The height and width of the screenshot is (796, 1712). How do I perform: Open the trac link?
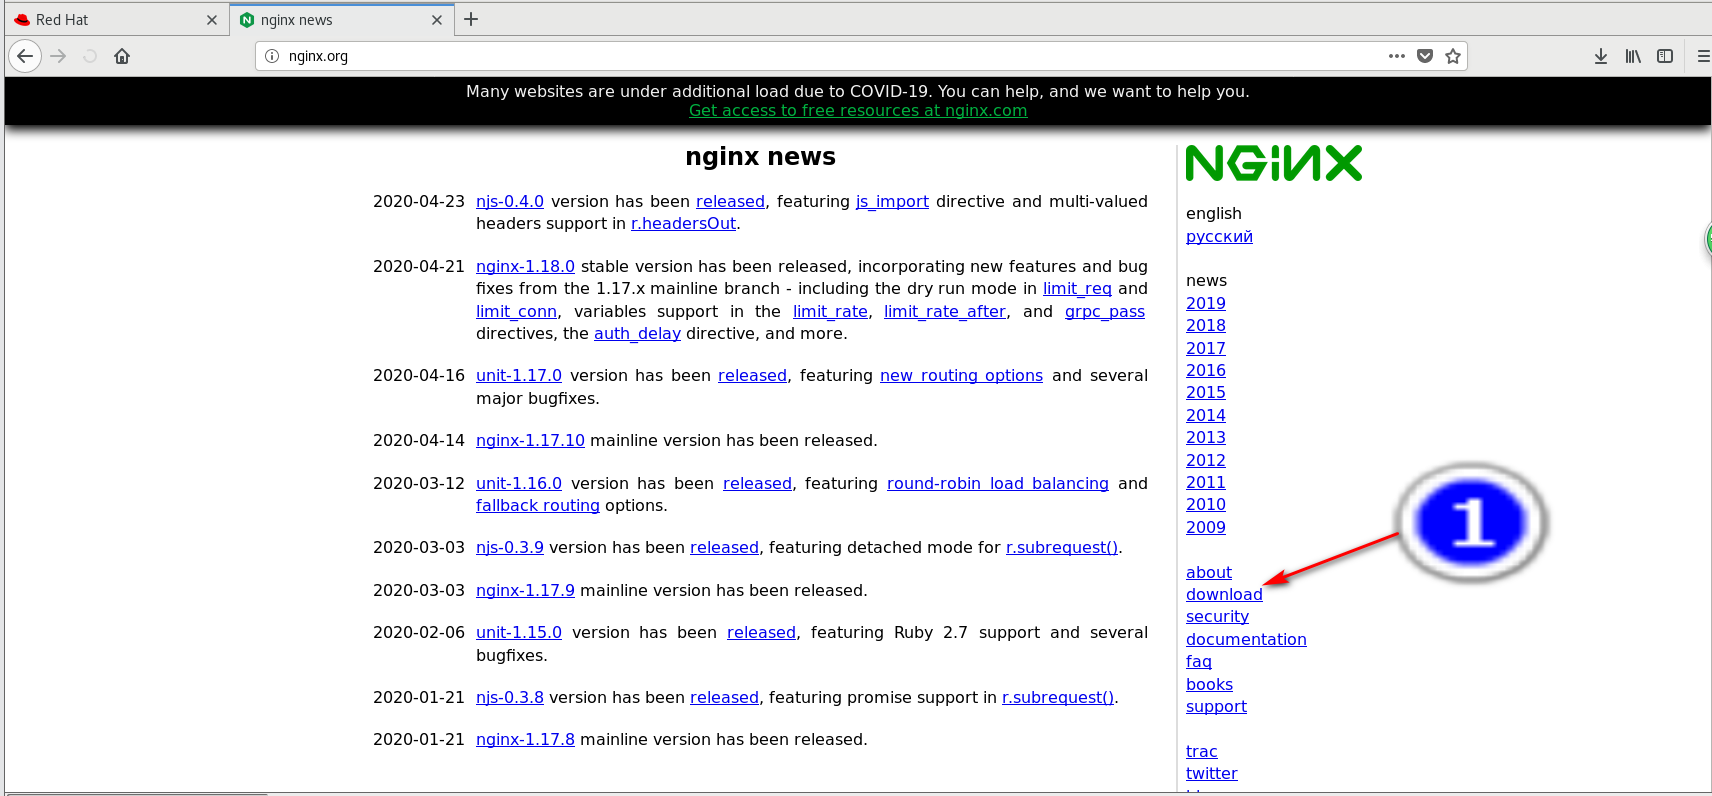[x=1202, y=751]
